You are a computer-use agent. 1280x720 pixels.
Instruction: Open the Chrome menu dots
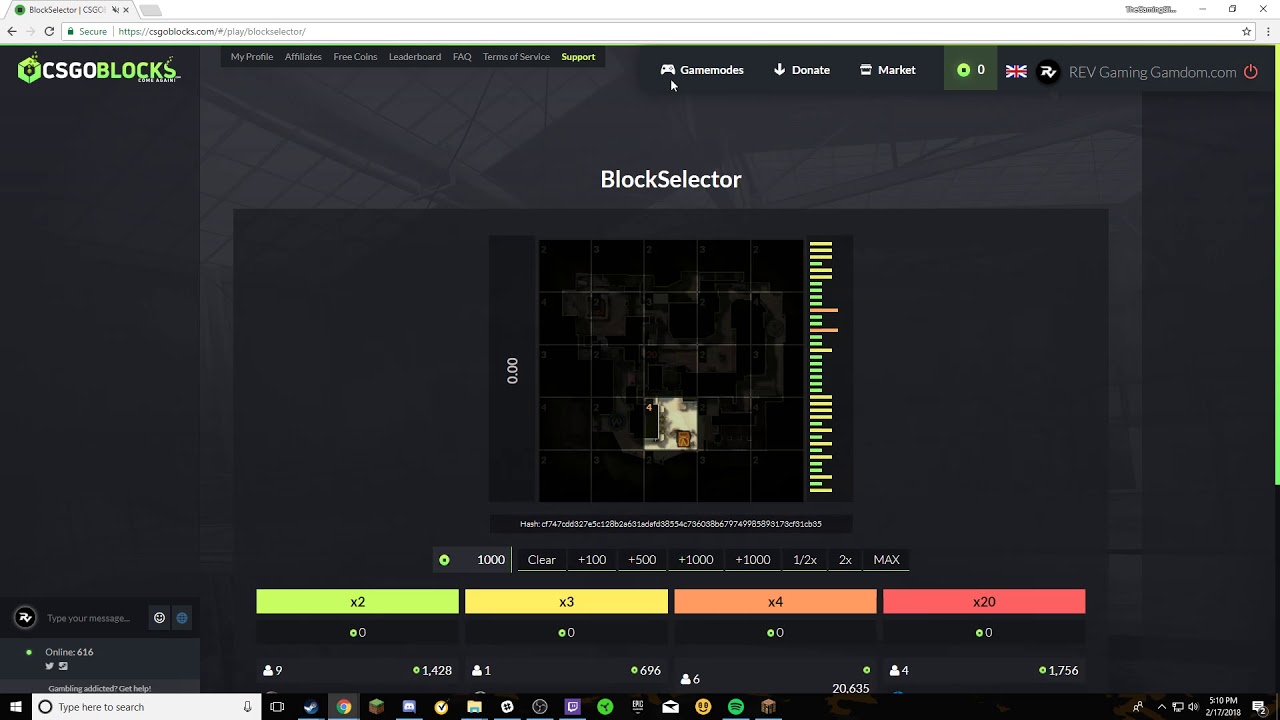click(x=1268, y=31)
